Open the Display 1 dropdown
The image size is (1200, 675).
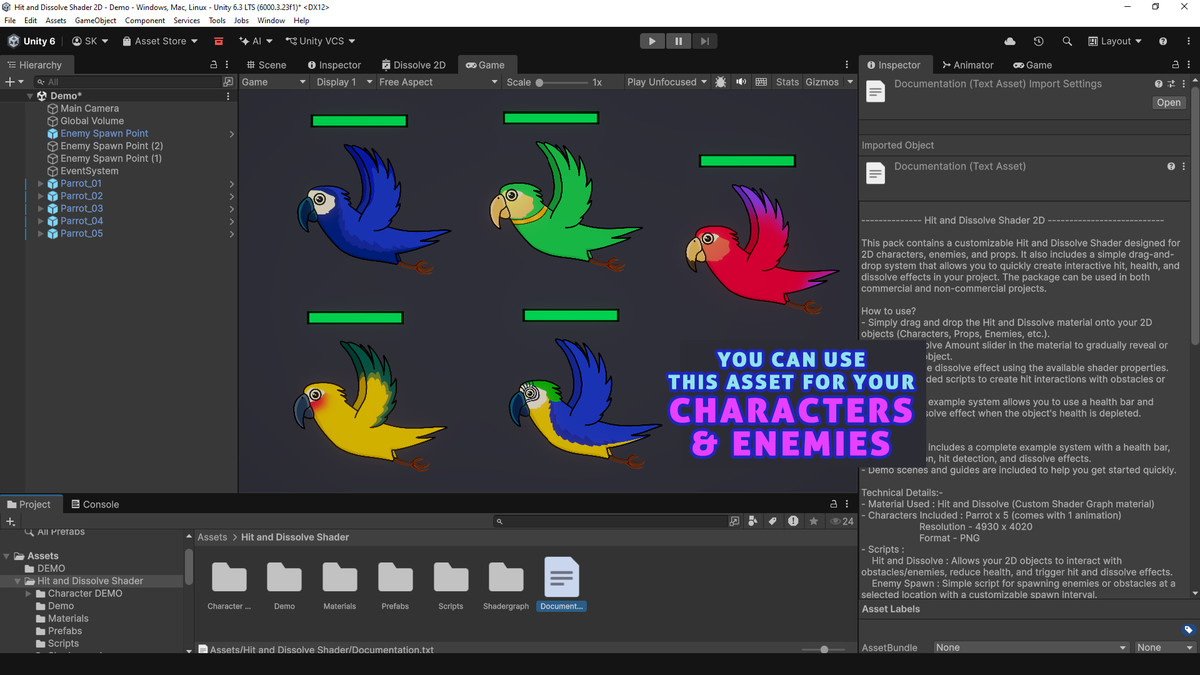(x=344, y=82)
